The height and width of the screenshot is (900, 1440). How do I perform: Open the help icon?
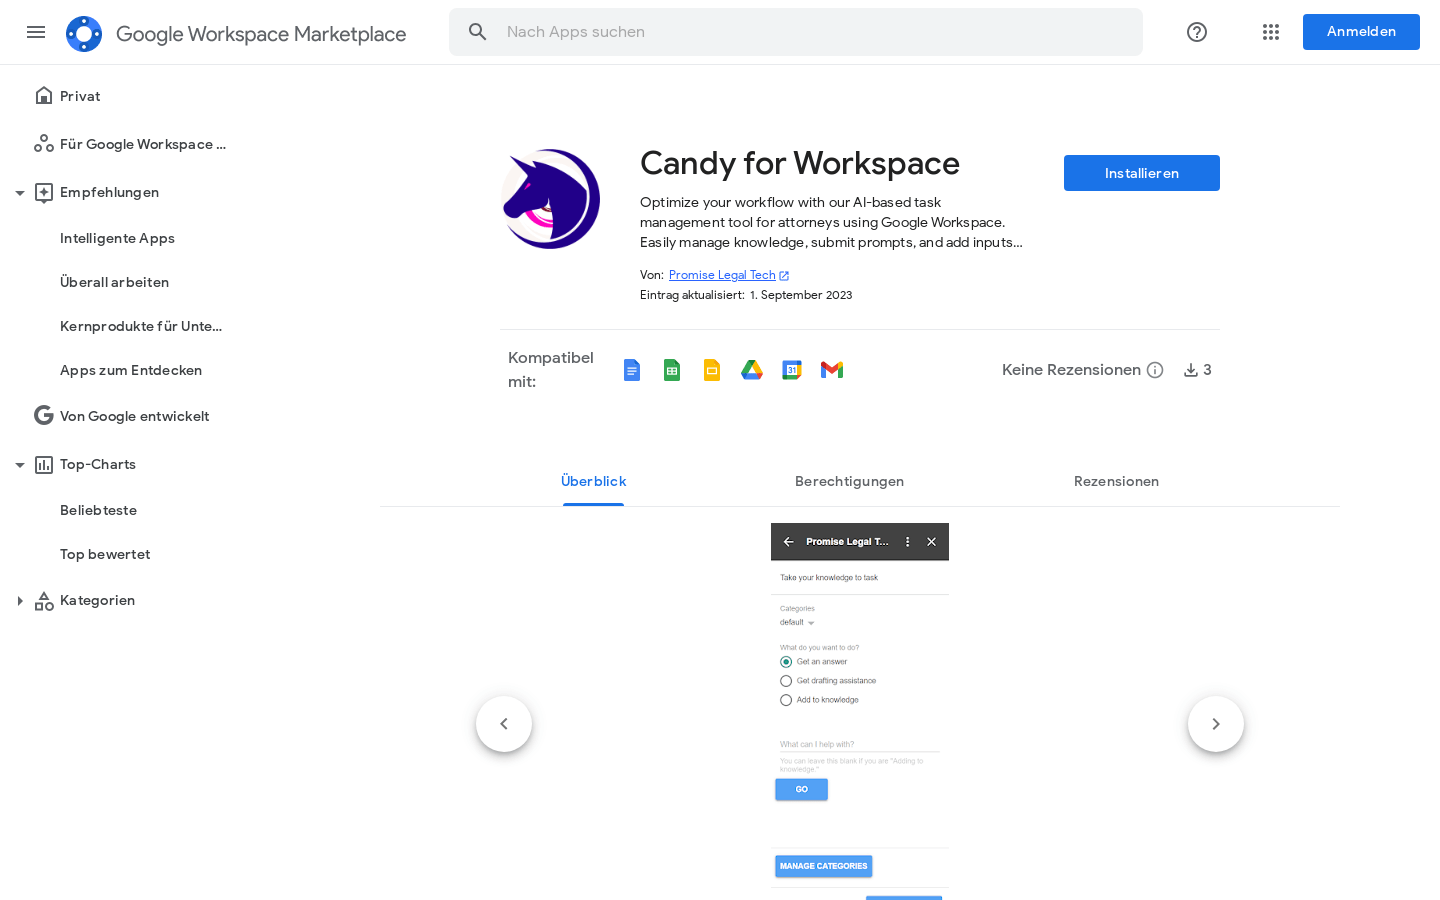click(x=1196, y=32)
